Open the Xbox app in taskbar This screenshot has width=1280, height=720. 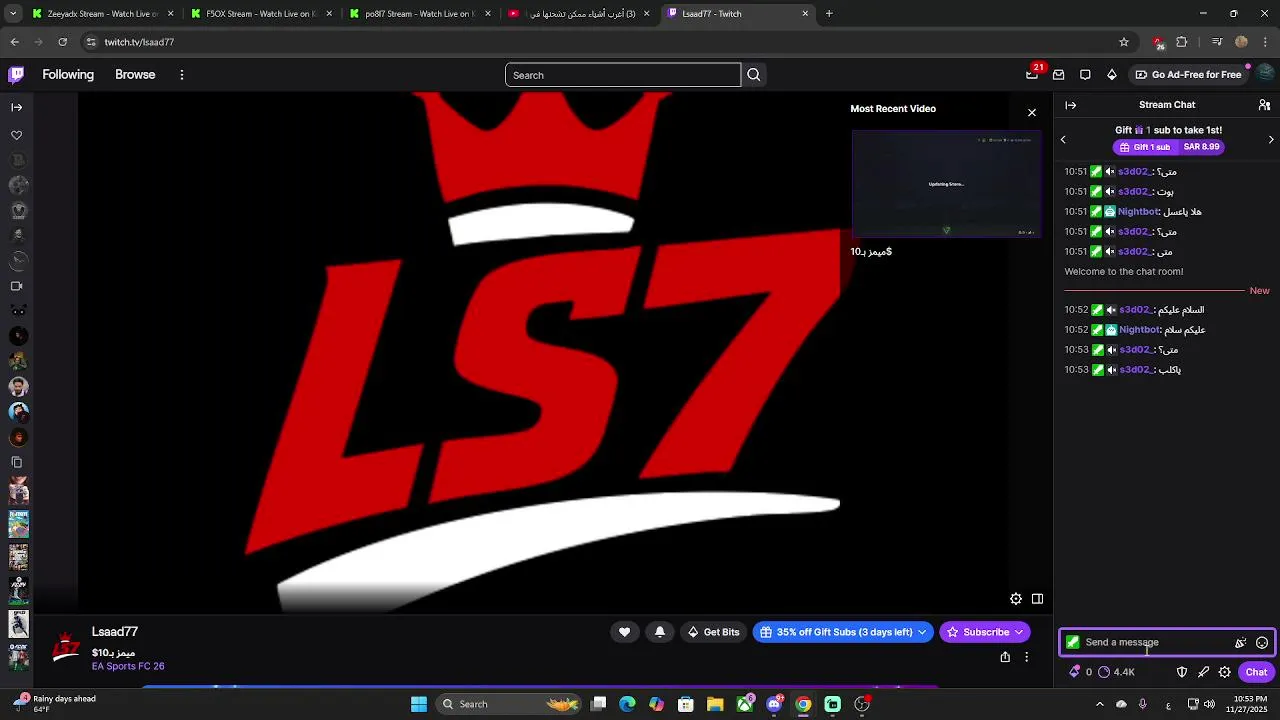pyautogui.click(x=745, y=704)
